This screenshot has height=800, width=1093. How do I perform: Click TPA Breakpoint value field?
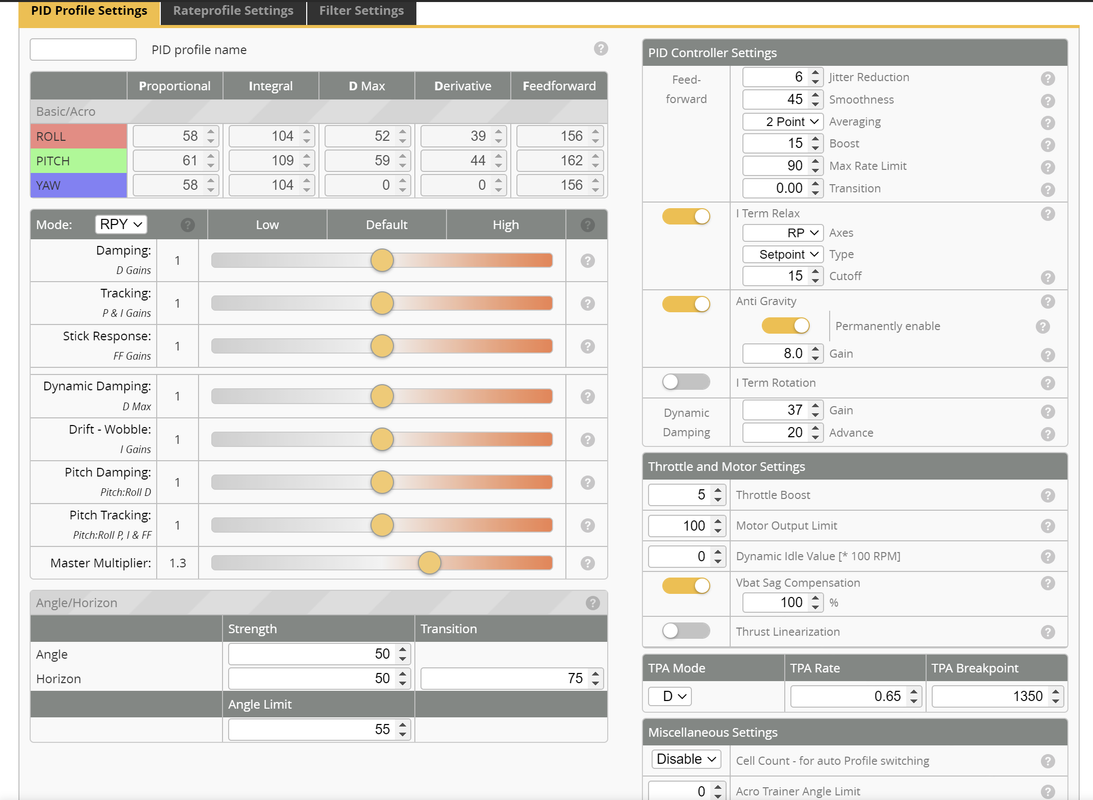click(997, 696)
